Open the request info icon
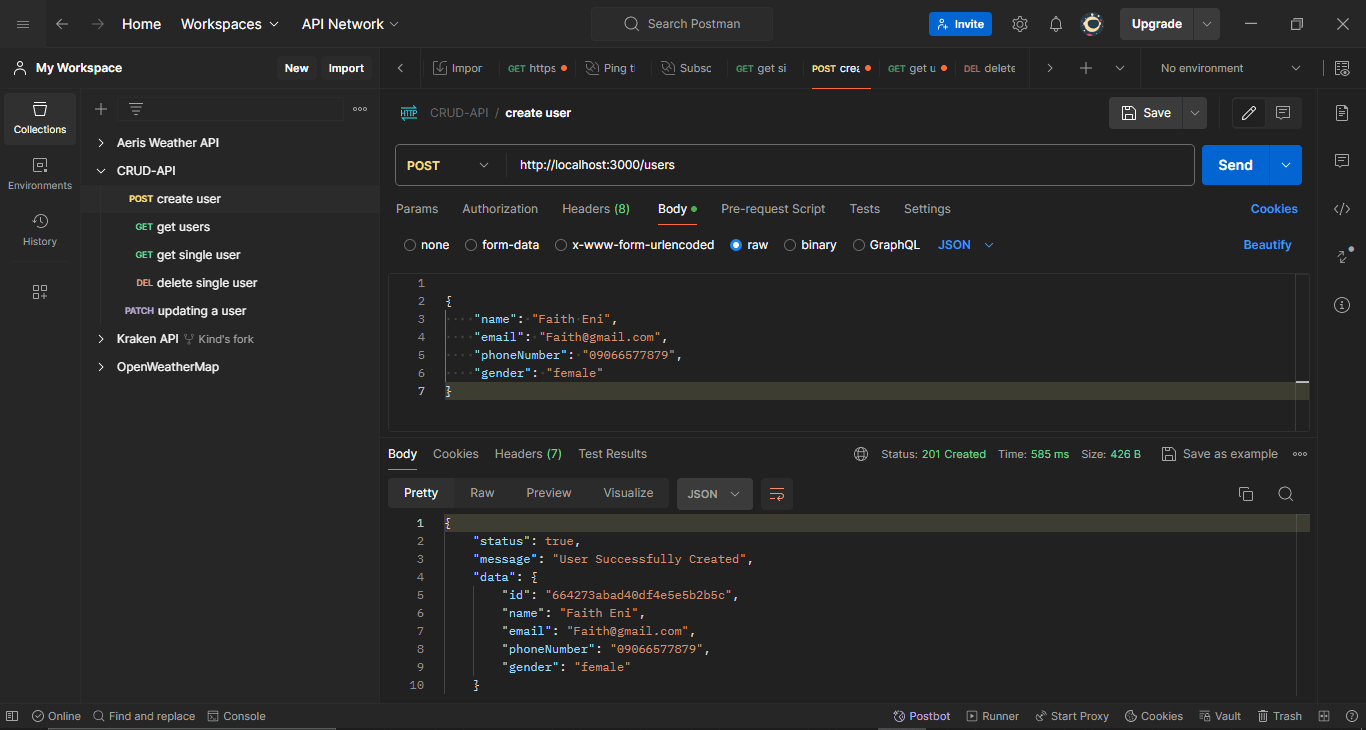The width and height of the screenshot is (1366, 730). tap(1342, 305)
